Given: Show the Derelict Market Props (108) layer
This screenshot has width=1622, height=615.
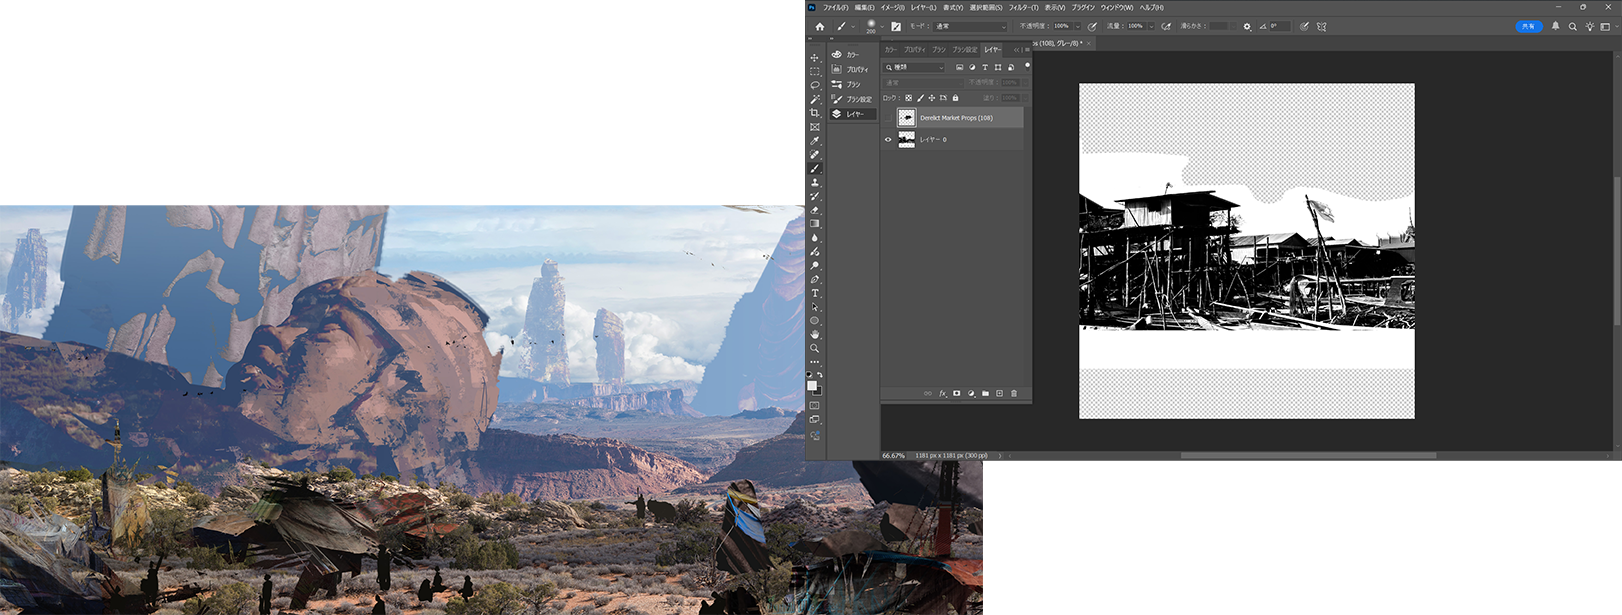Looking at the screenshot, I should pos(888,118).
